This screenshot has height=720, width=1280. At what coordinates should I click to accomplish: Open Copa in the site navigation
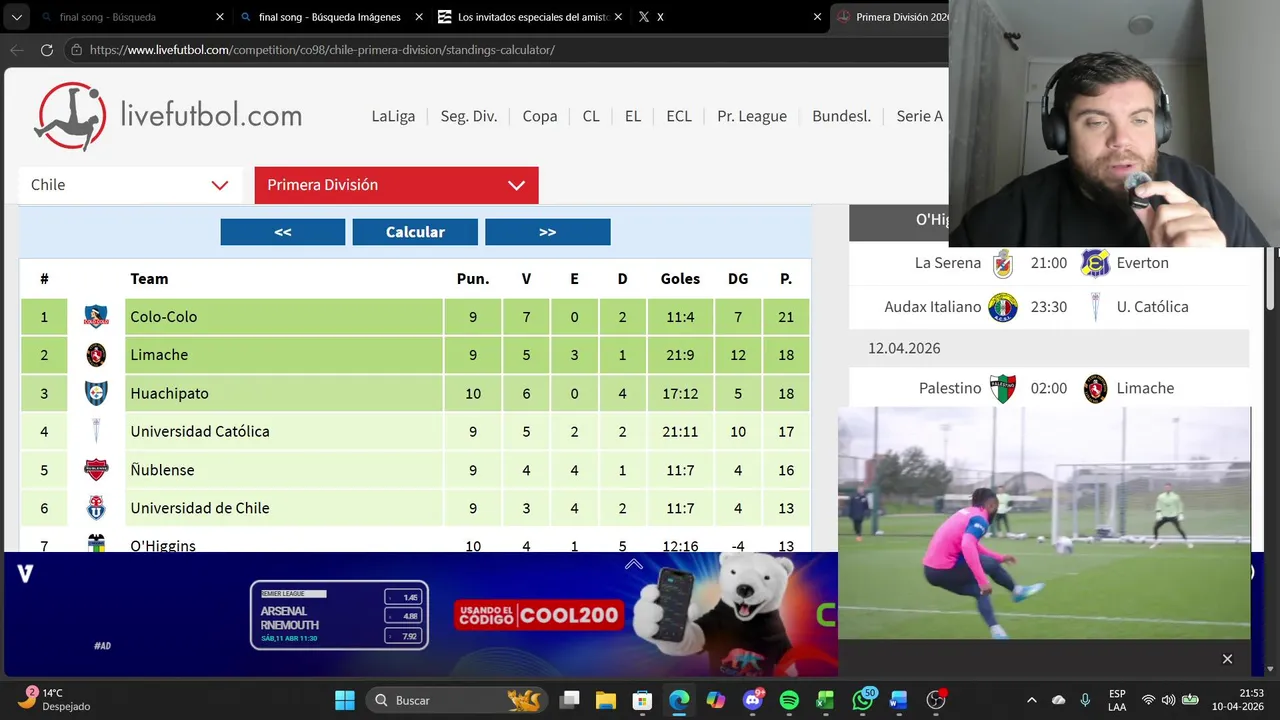coord(540,116)
